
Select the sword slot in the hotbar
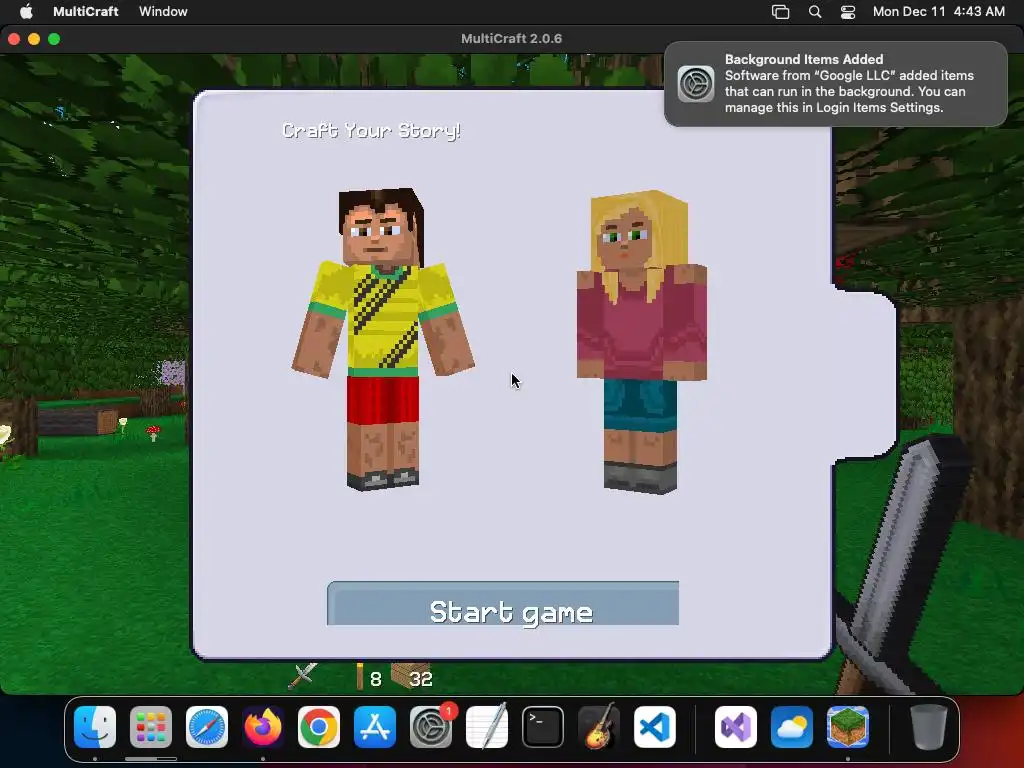click(x=303, y=677)
